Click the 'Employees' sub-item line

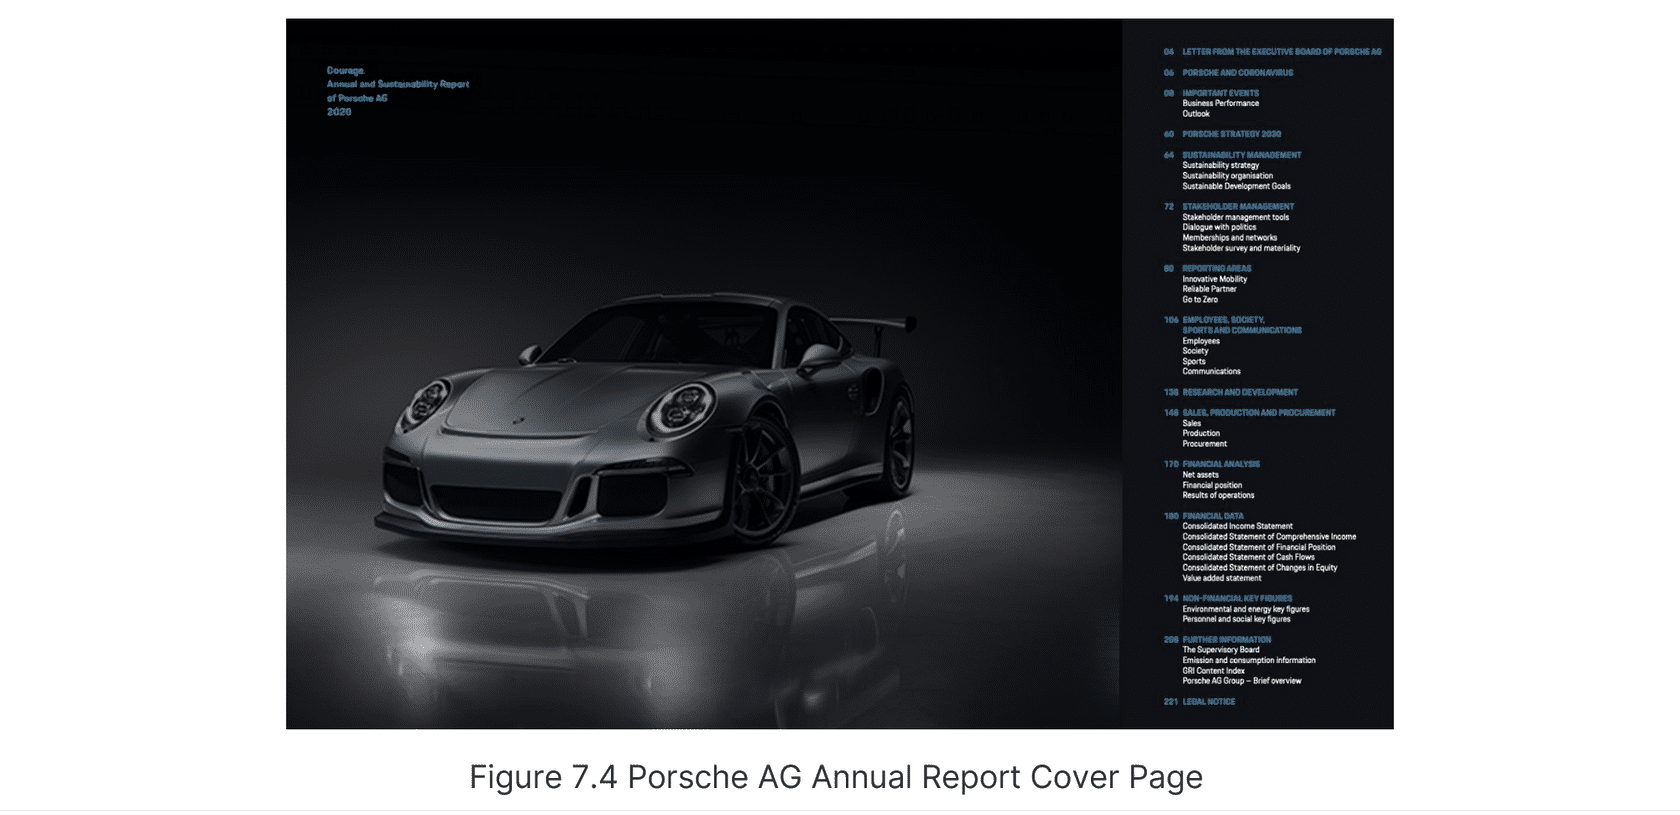point(1201,341)
